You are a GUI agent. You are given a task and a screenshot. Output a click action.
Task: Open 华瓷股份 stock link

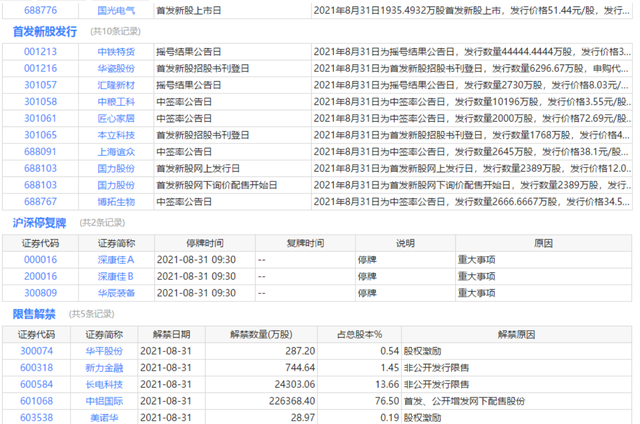116,69
